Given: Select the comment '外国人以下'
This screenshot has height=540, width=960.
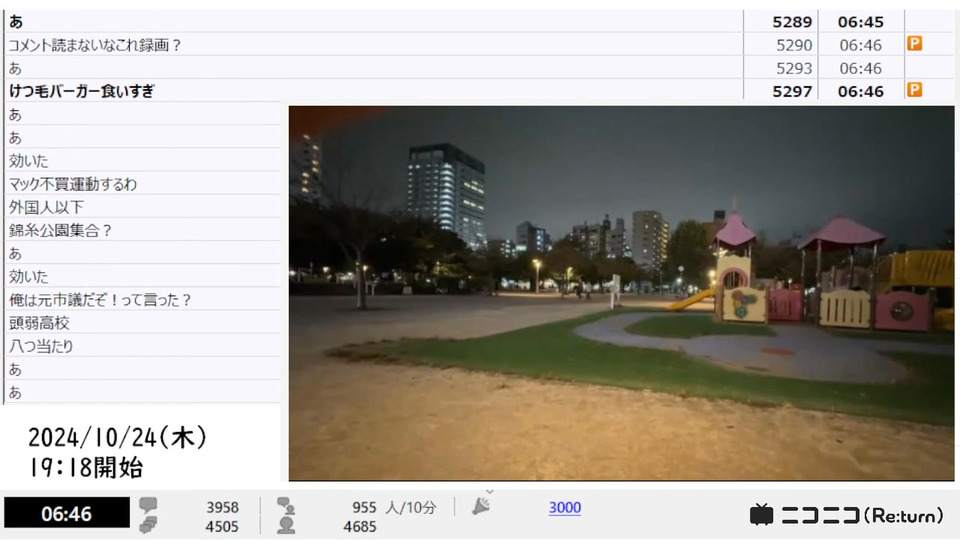Looking at the screenshot, I should click(x=46, y=208).
